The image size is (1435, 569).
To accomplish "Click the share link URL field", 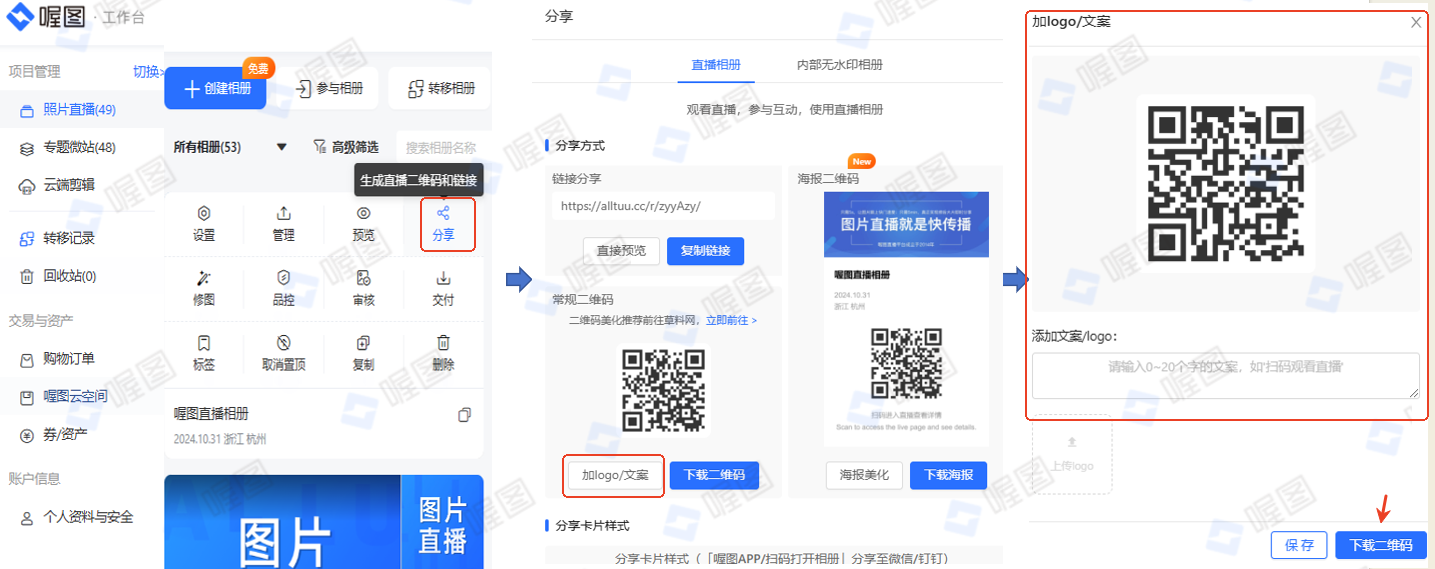I will point(663,206).
